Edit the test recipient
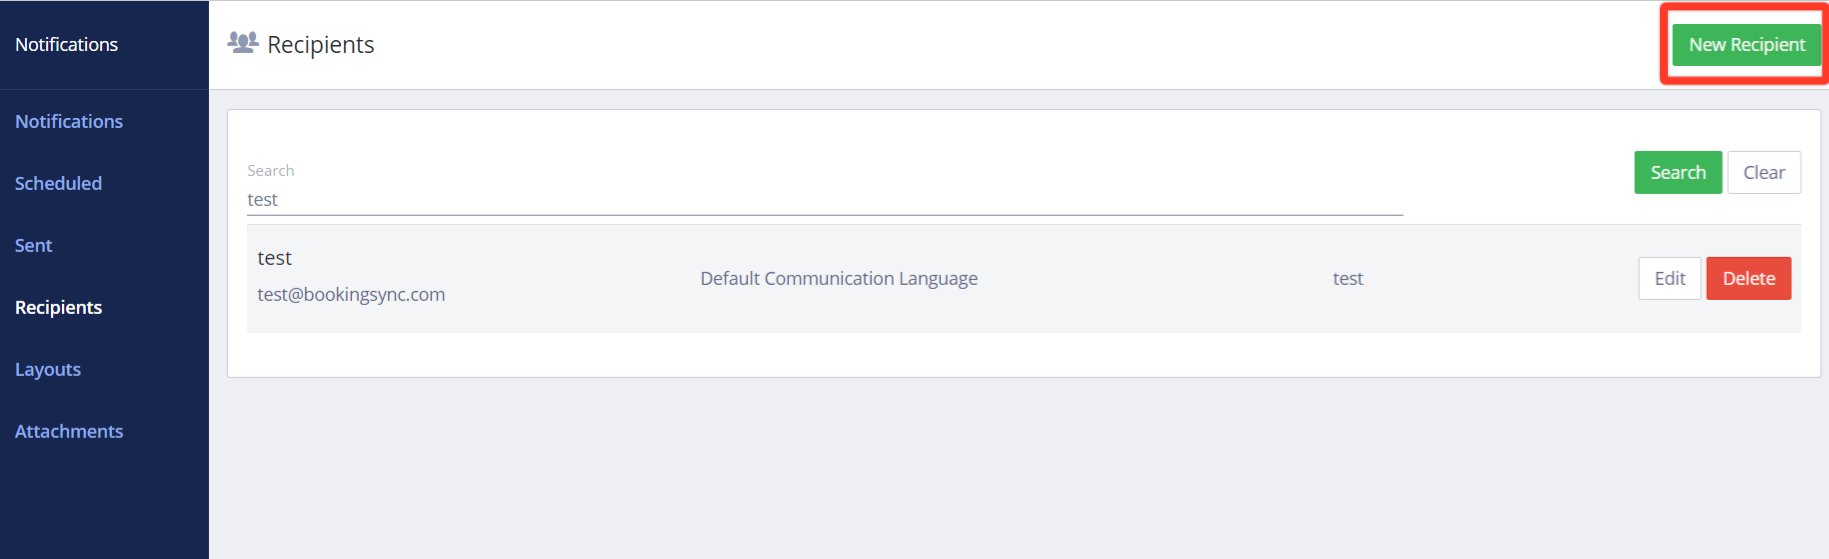The width and height of the screenshot is (1829, 559). (x=1669, y=279)
